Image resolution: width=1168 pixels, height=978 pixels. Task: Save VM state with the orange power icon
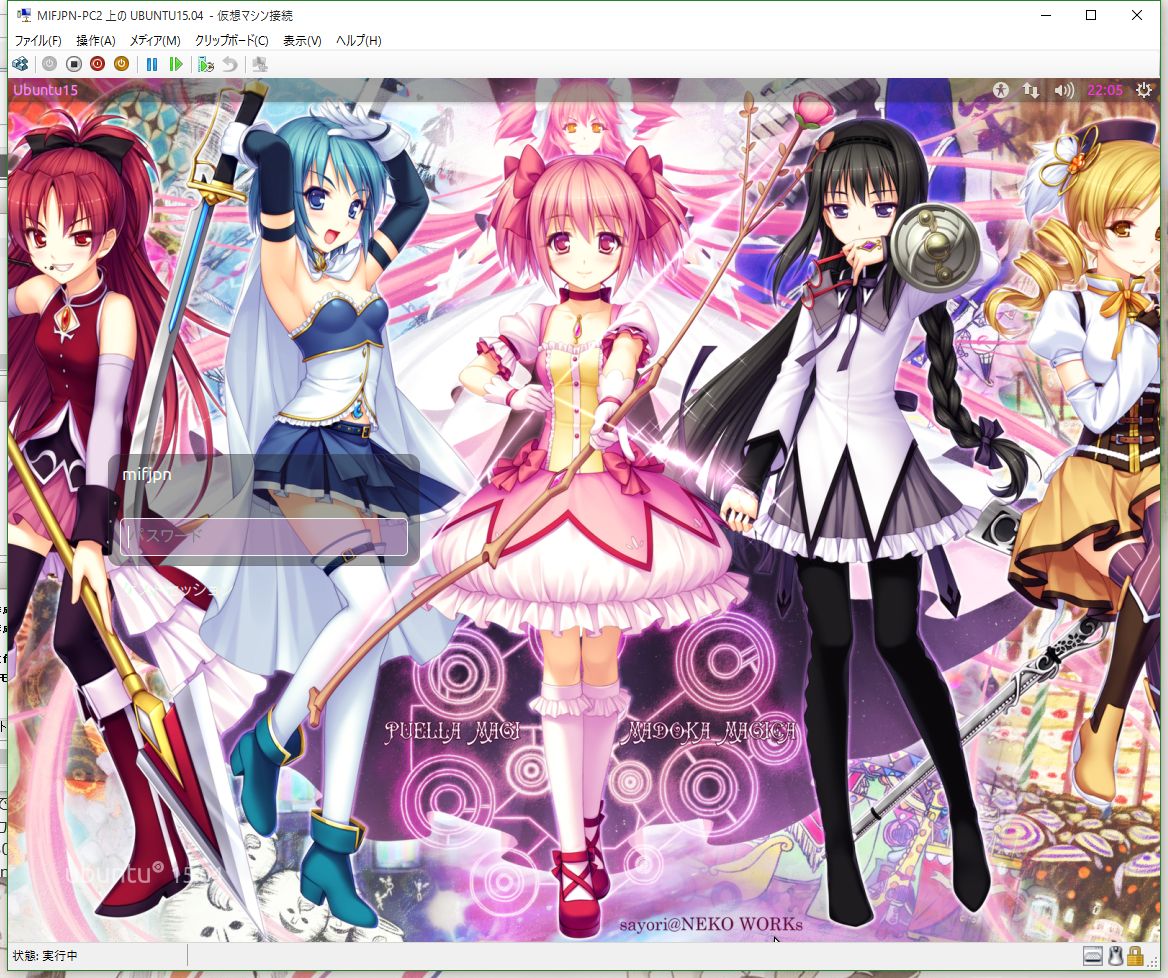click(121, 65)
